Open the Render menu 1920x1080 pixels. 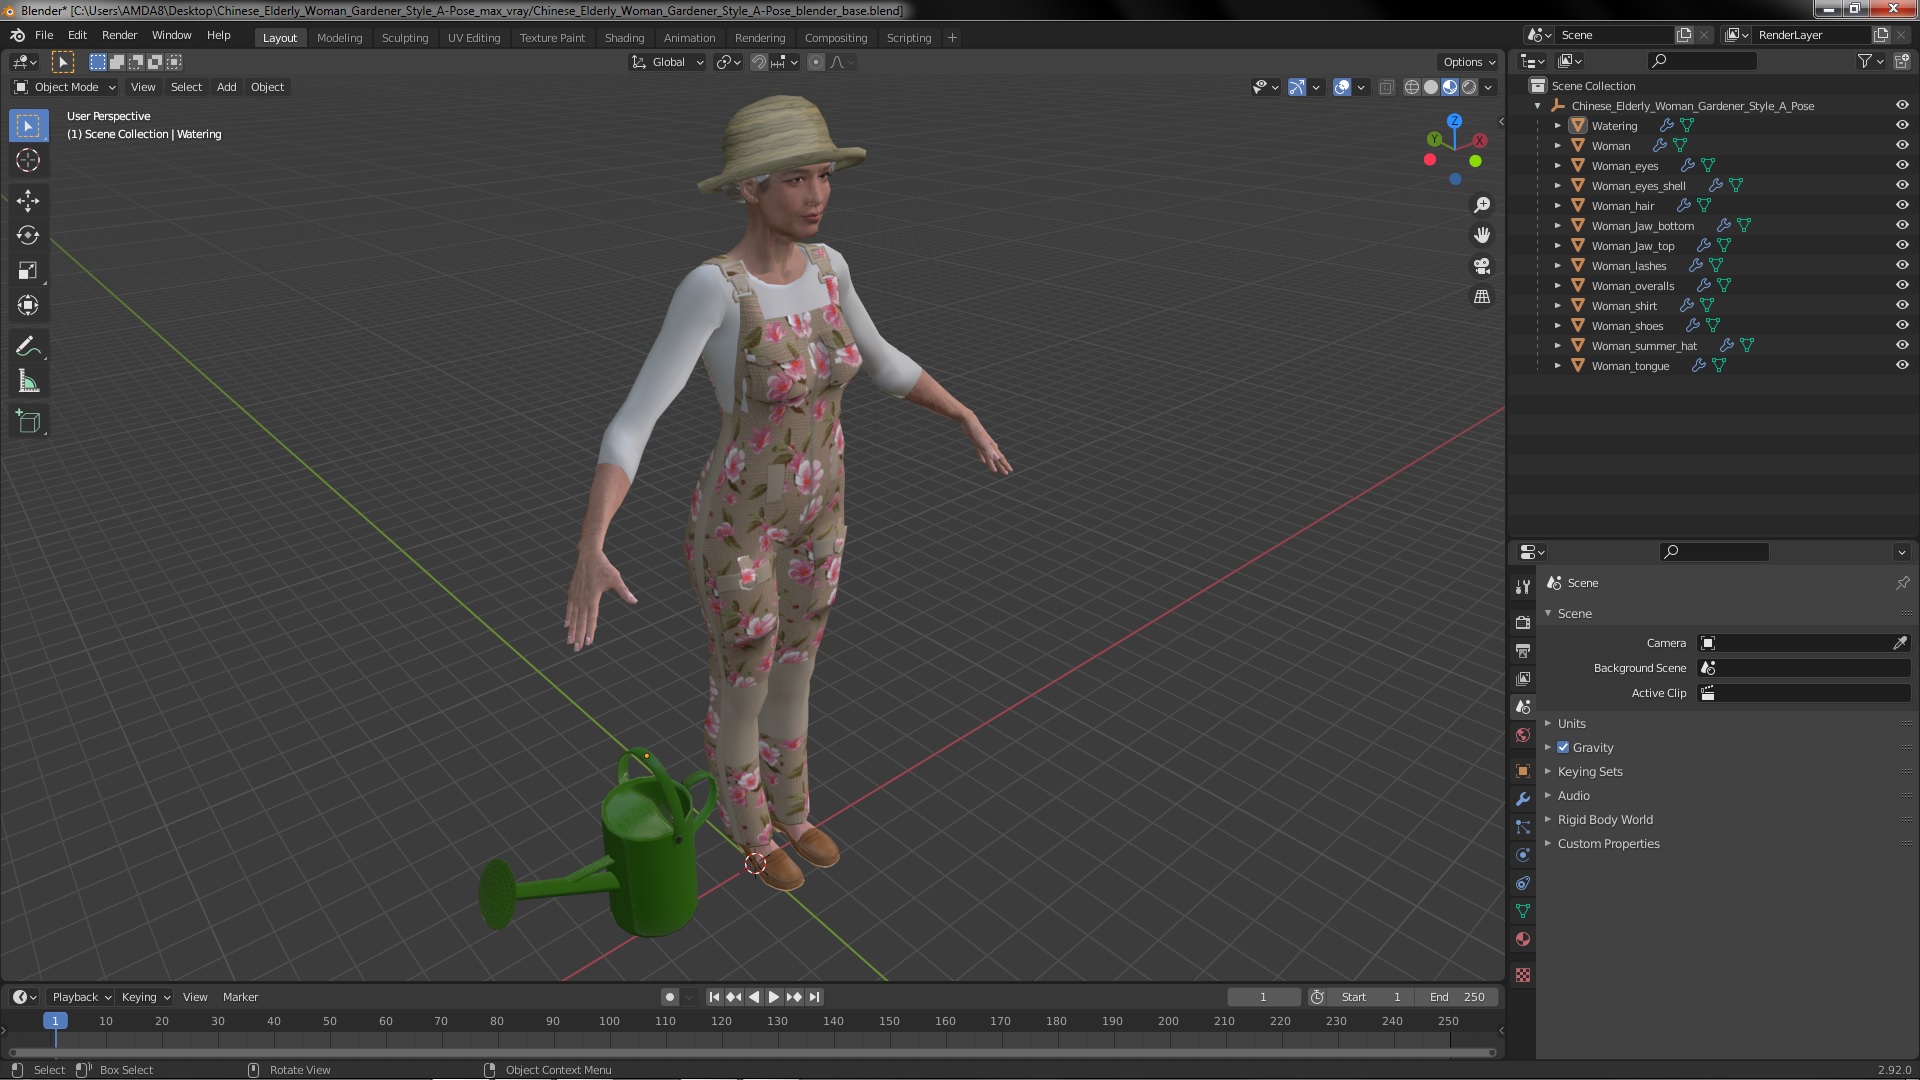coord(119,35)
